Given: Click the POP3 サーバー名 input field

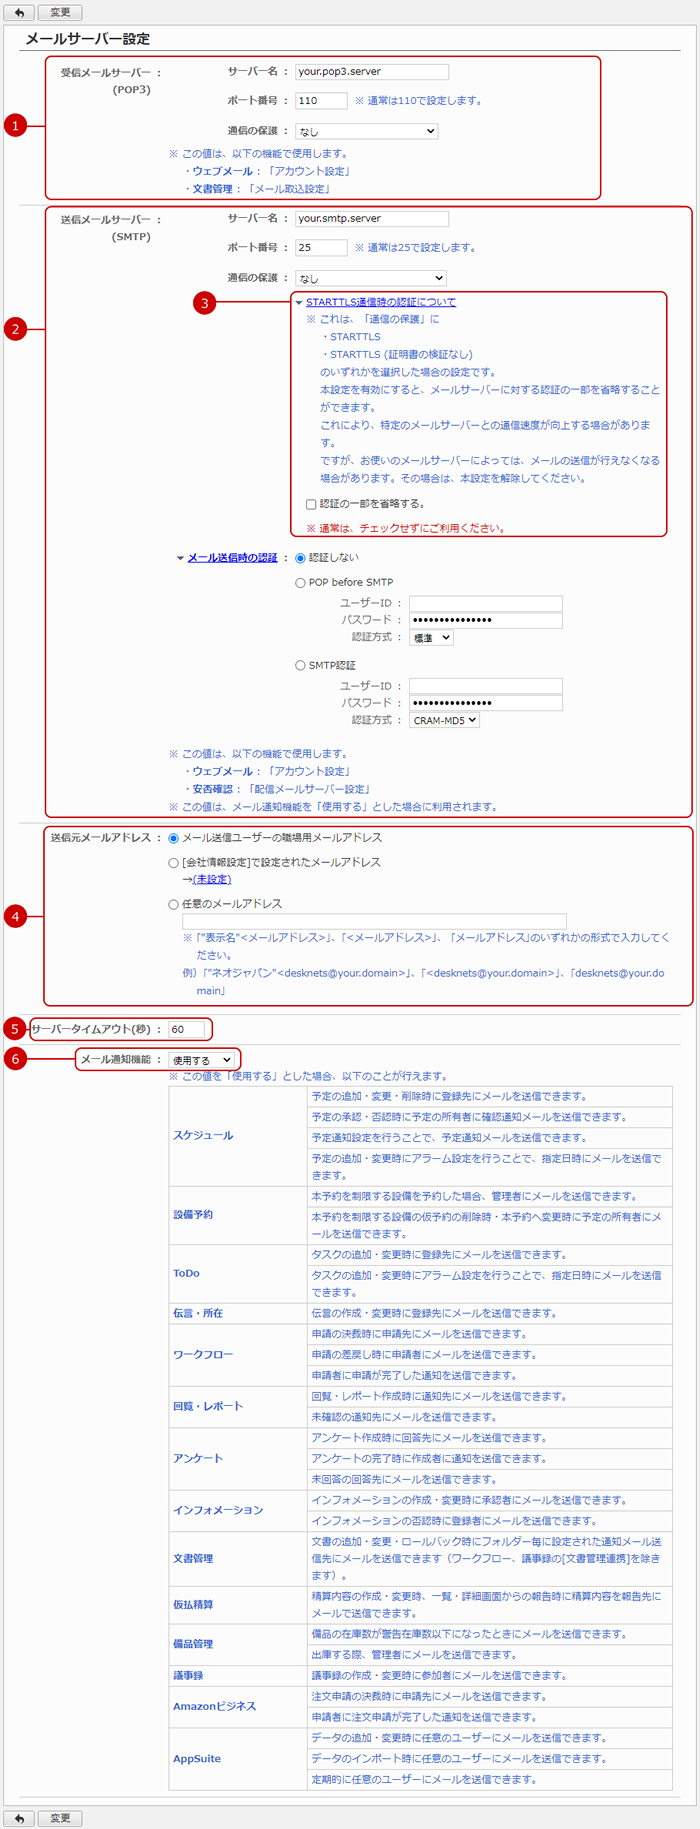Looking at the screenshot, I should click(x=372, y=72).
